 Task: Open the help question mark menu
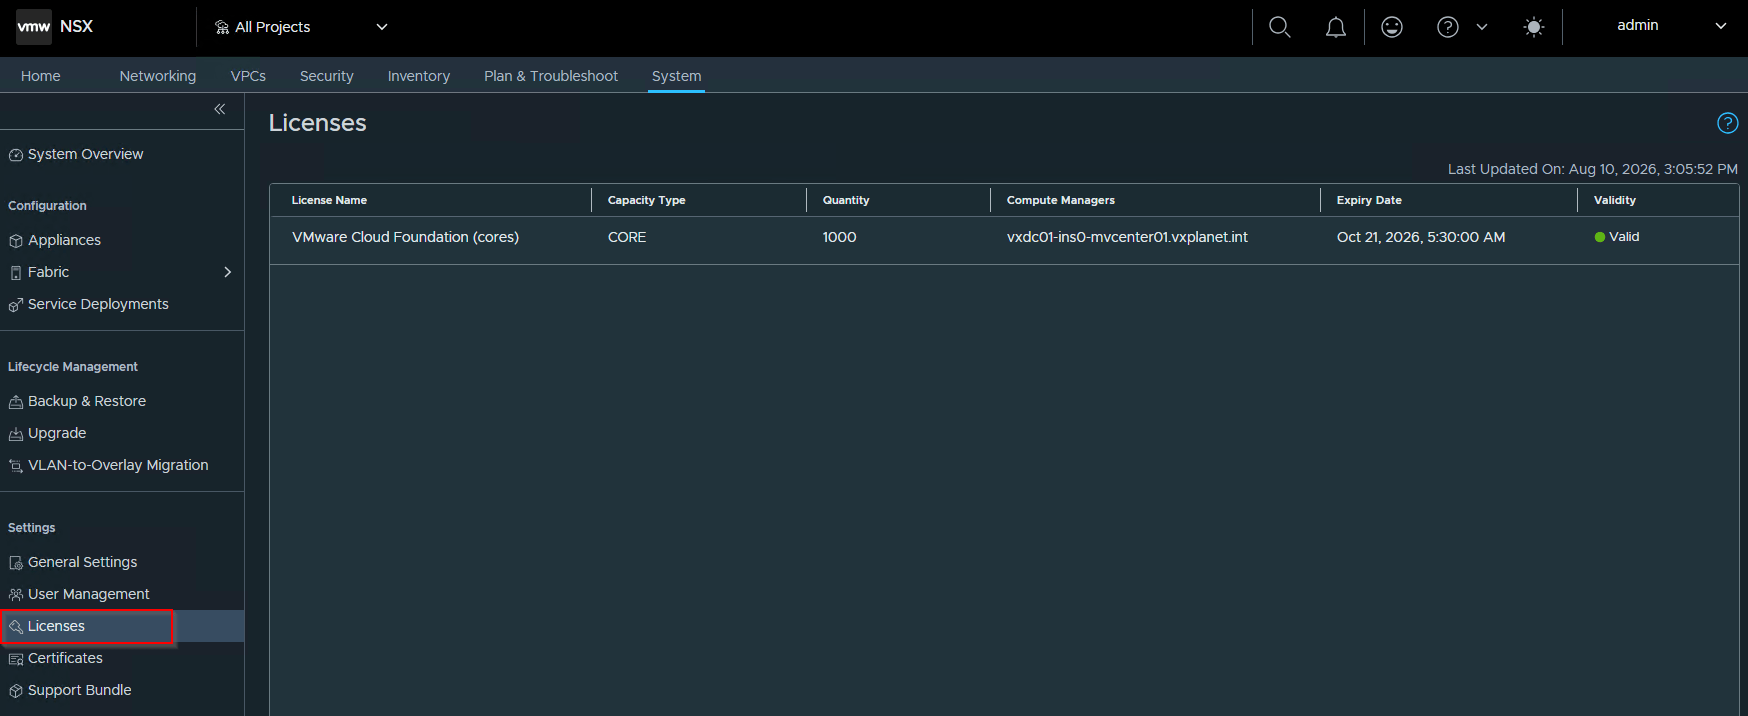(x=1447, y=27)
